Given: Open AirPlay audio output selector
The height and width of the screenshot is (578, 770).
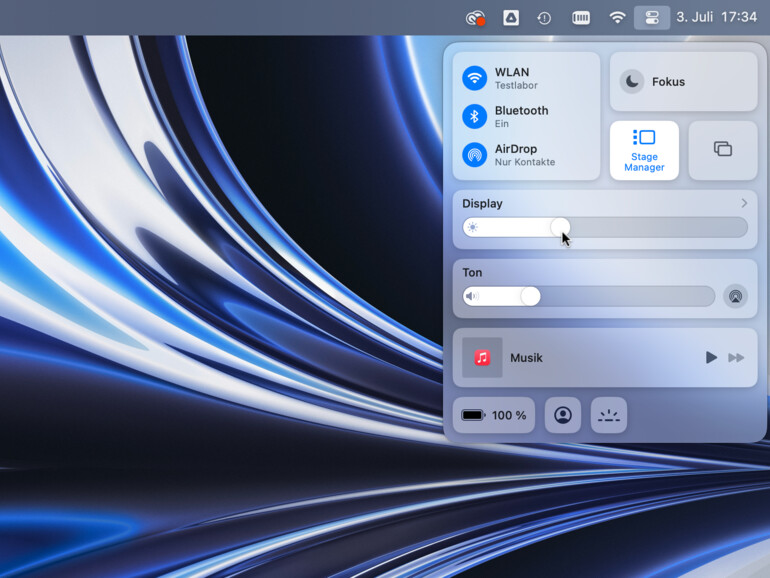Looking at the screenshot, I should (735, 296).
